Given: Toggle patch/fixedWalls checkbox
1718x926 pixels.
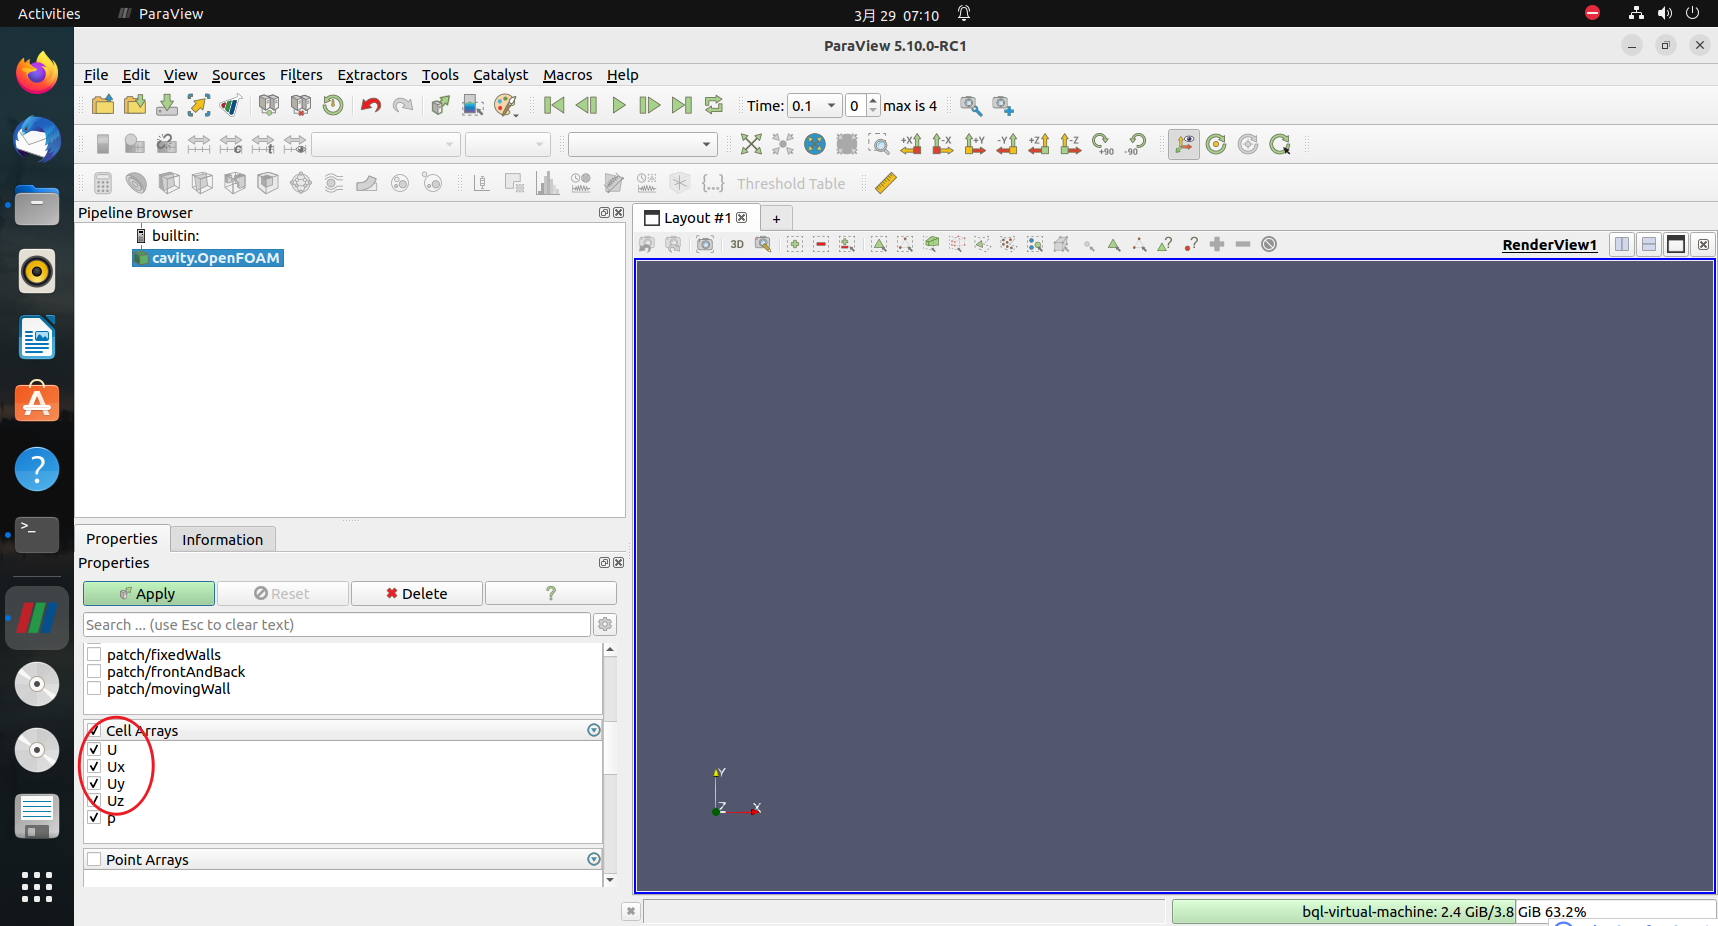Looking at the screenshot, I should pyautogui.click(x=94, y=655).
